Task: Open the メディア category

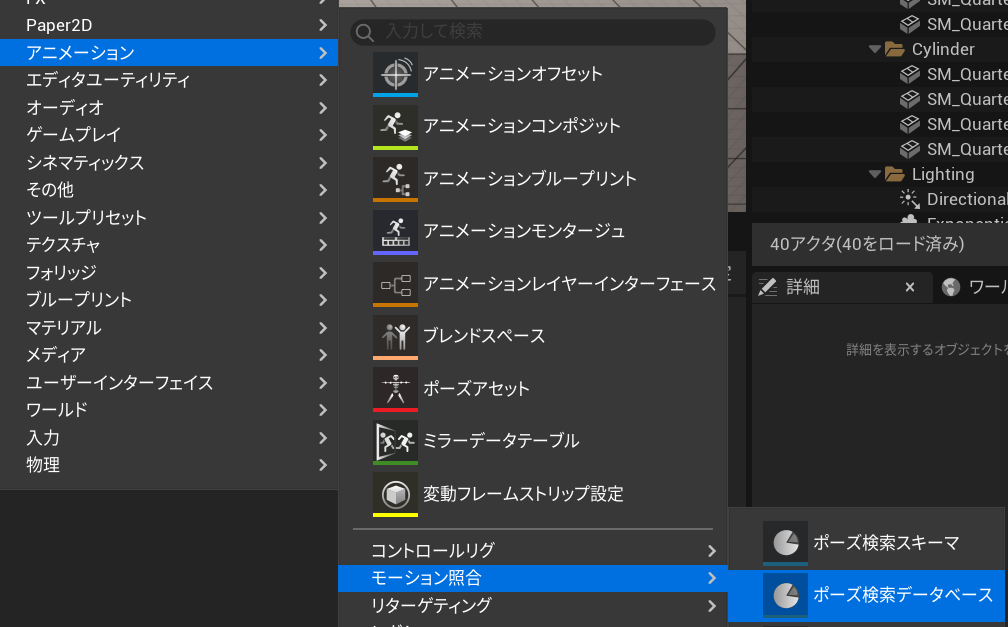Action: (x=168, y=355)
